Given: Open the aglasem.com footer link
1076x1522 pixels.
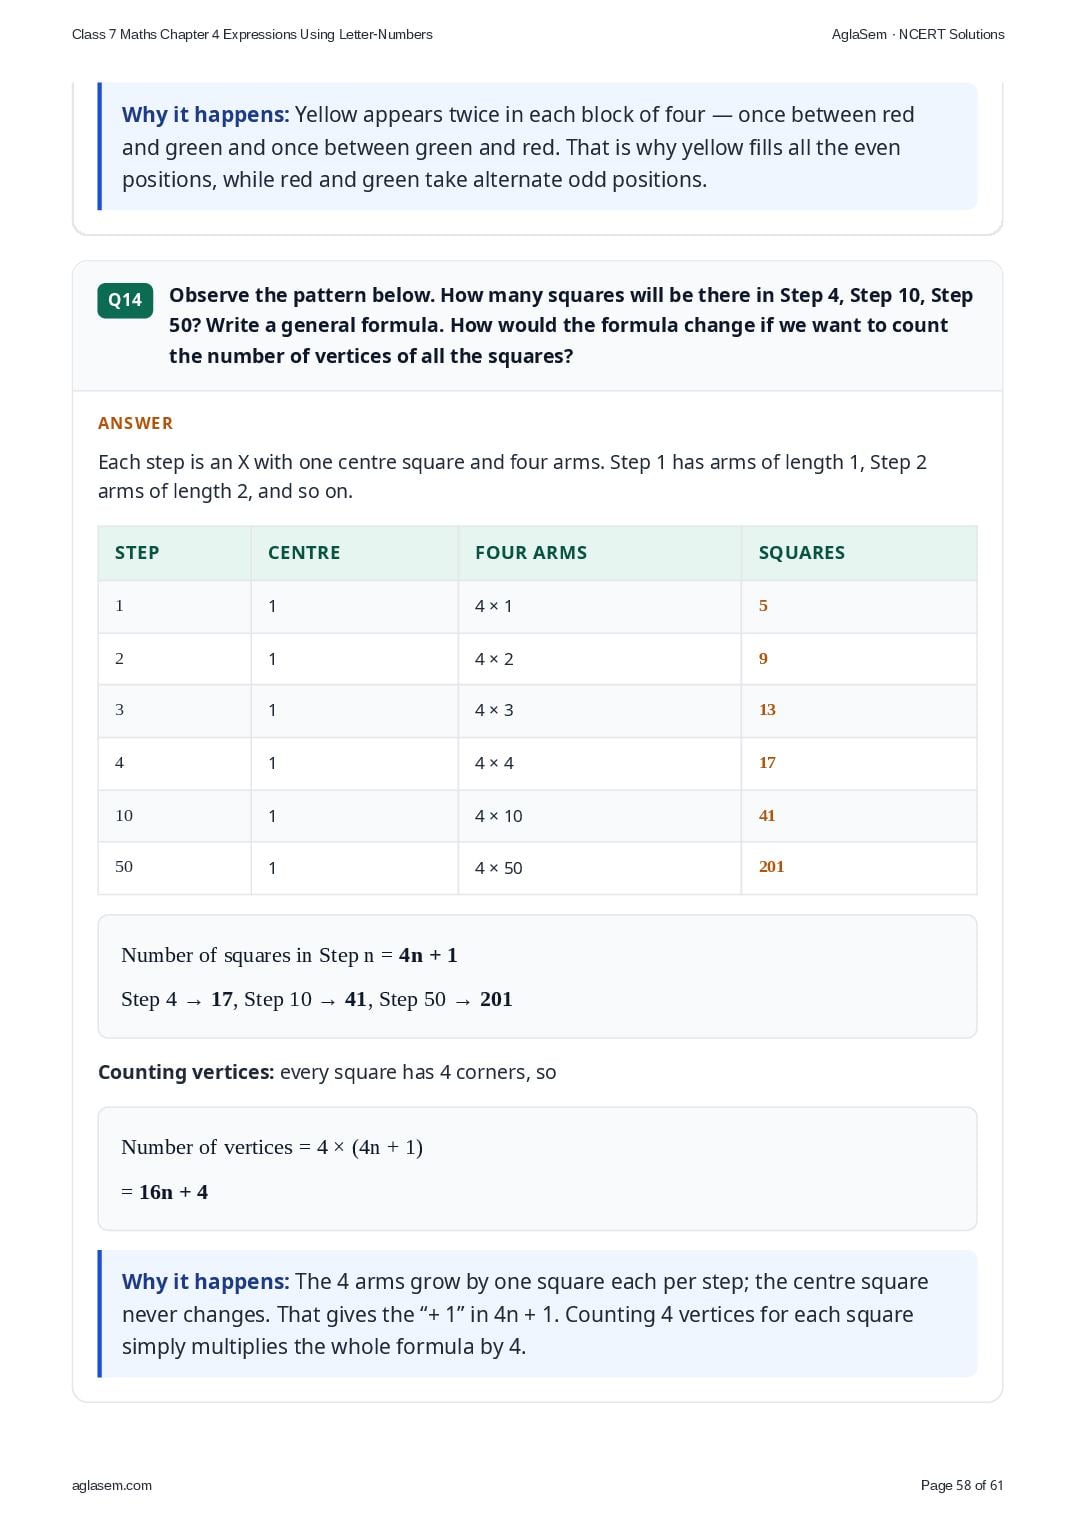Looking at the screenshot, I should (112, 1485).
